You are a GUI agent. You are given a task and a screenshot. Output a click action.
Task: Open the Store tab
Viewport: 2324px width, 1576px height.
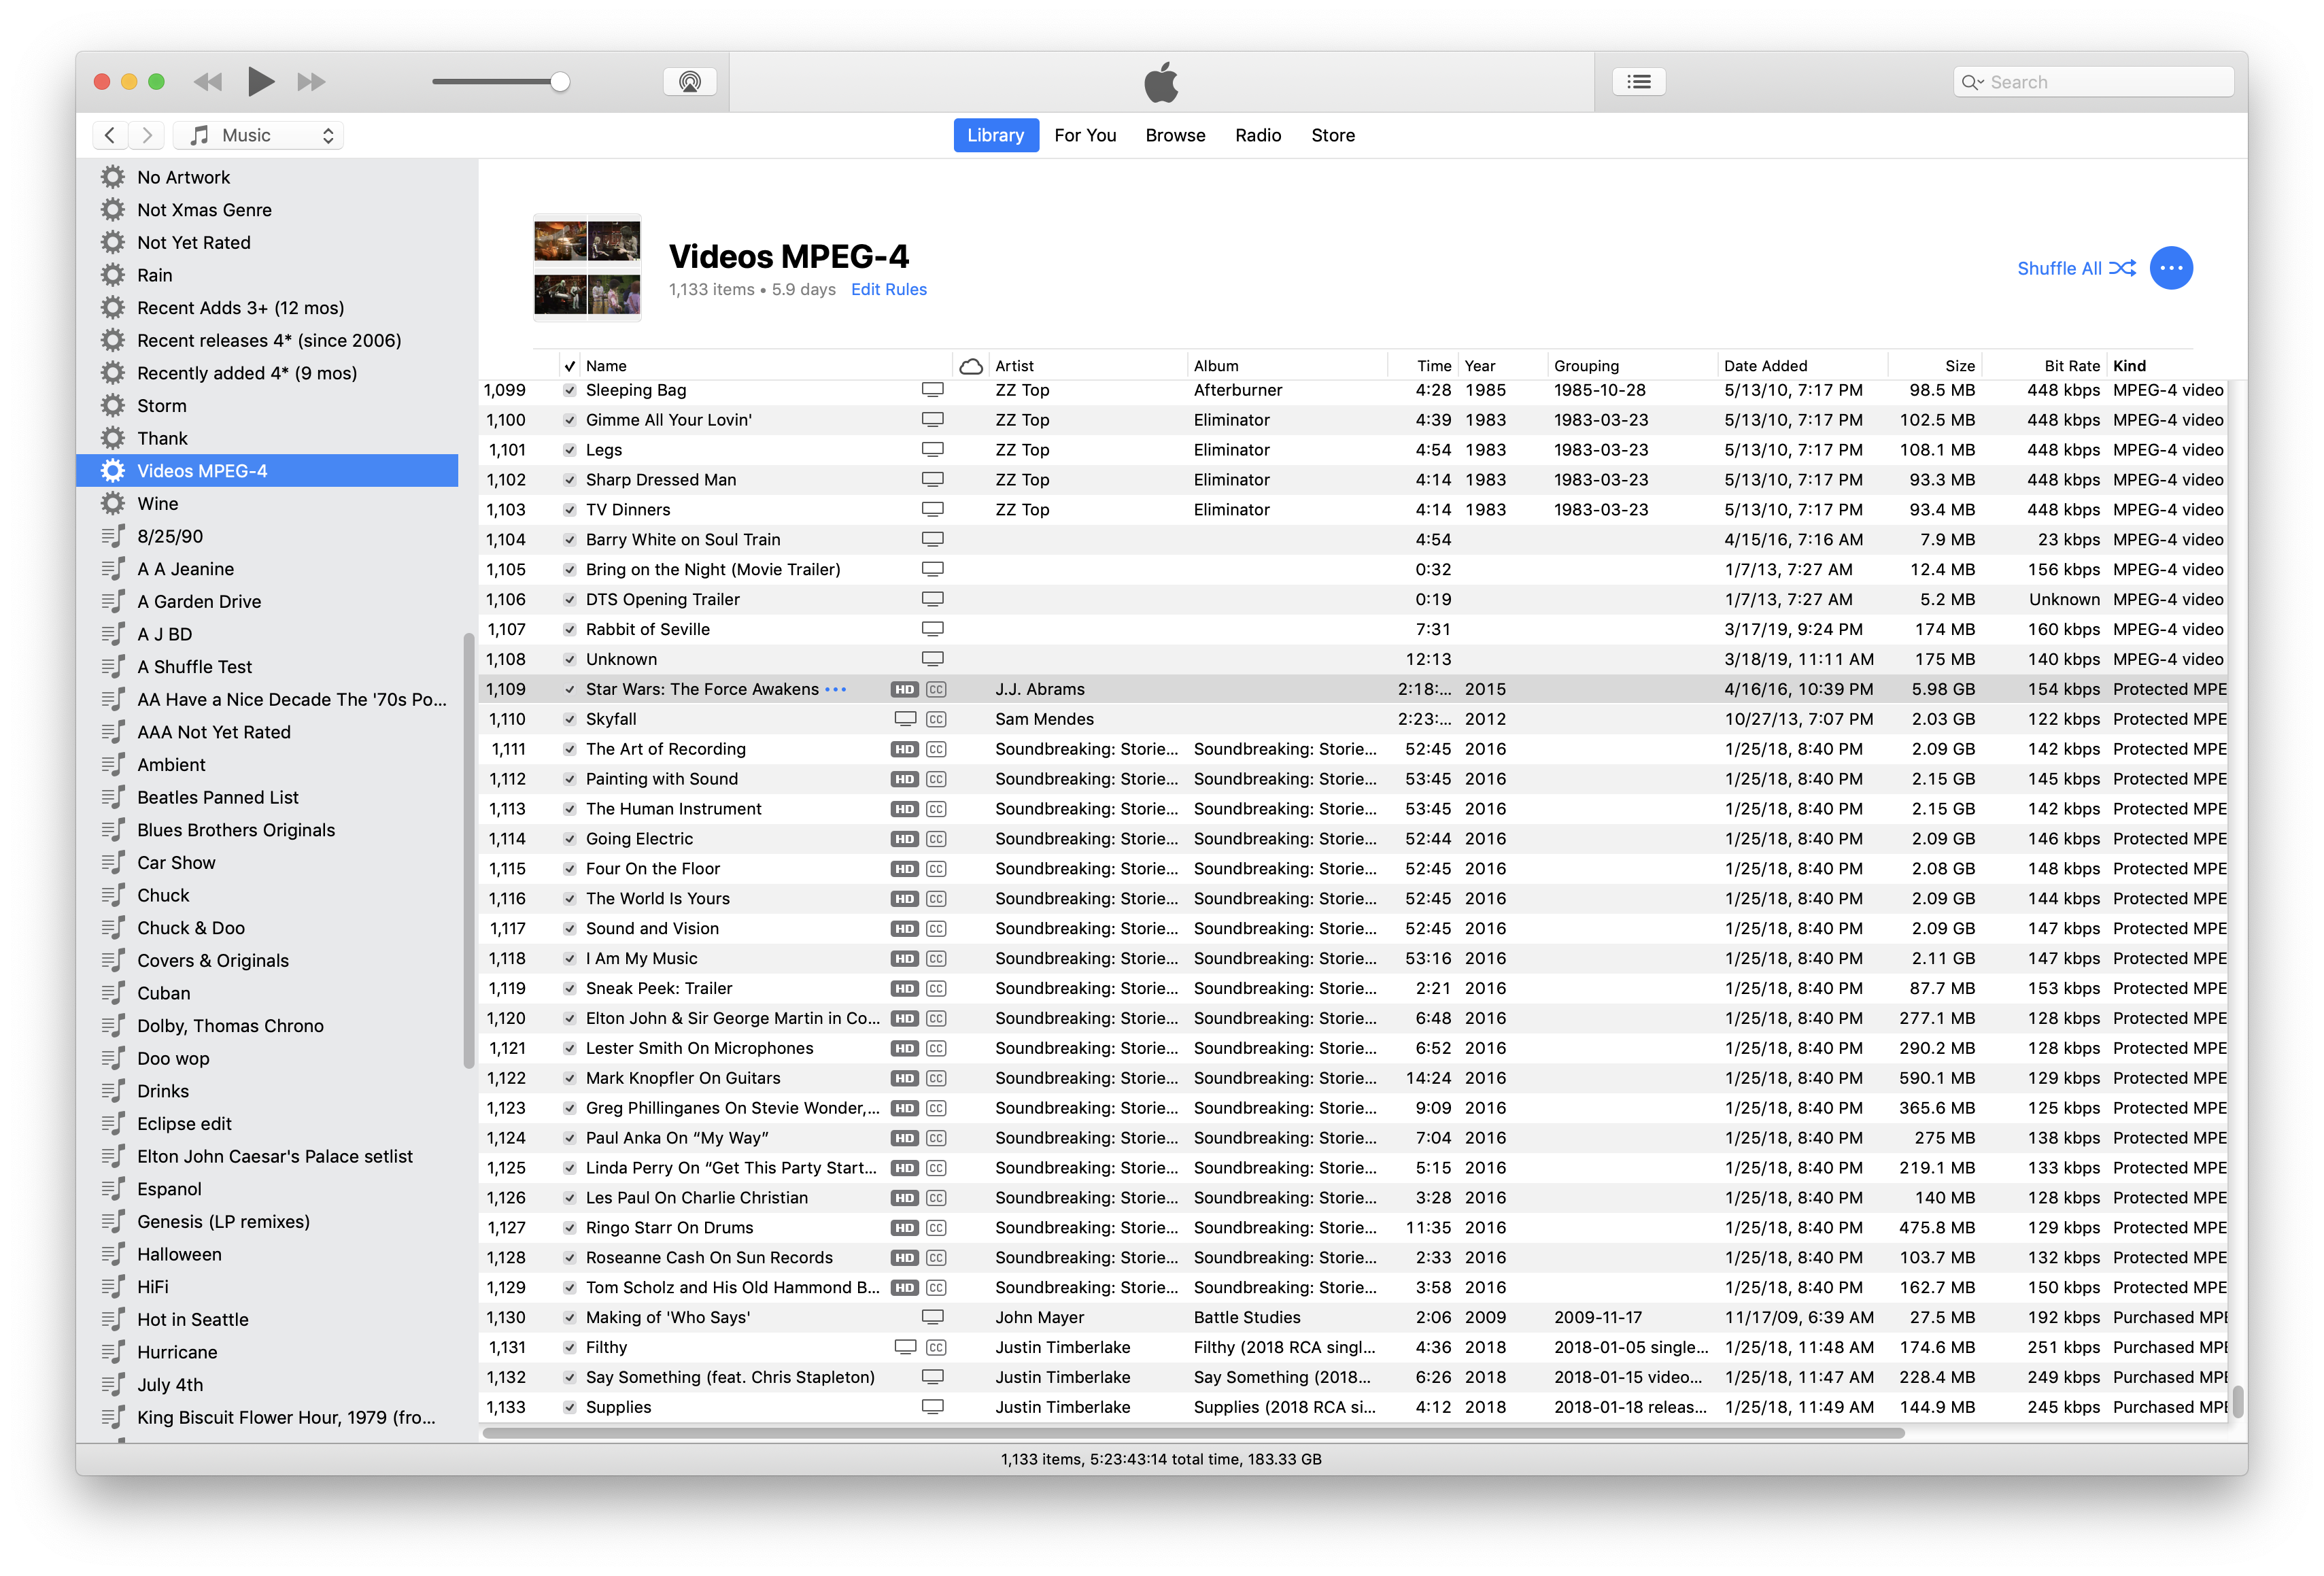pos(1332,135)
